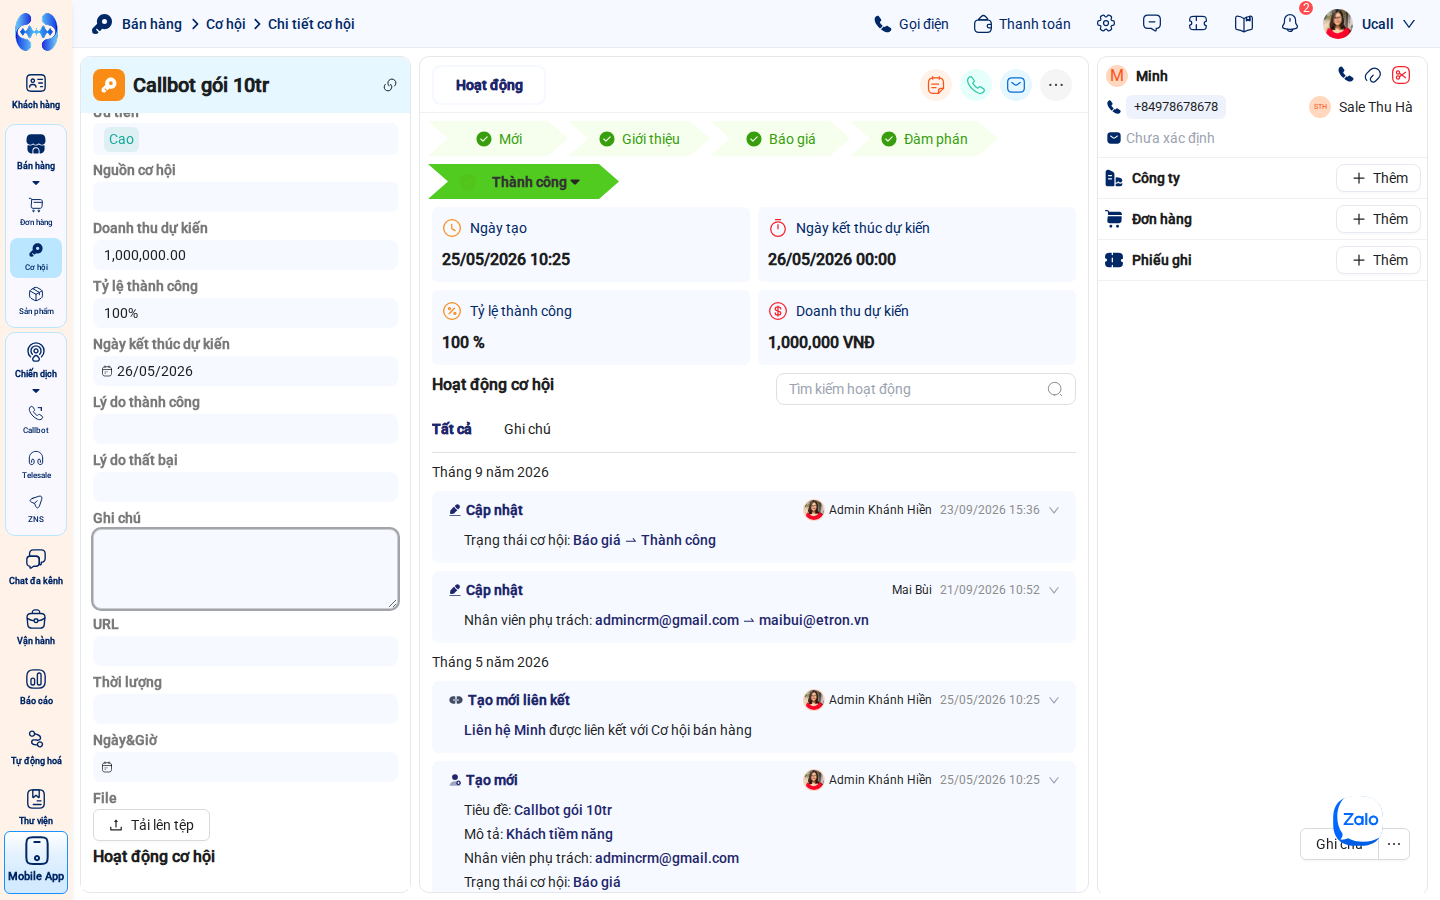The image size is (1440, 900).
Task: Click the Tải lên tệp upload button
Action: coord(151,825)
